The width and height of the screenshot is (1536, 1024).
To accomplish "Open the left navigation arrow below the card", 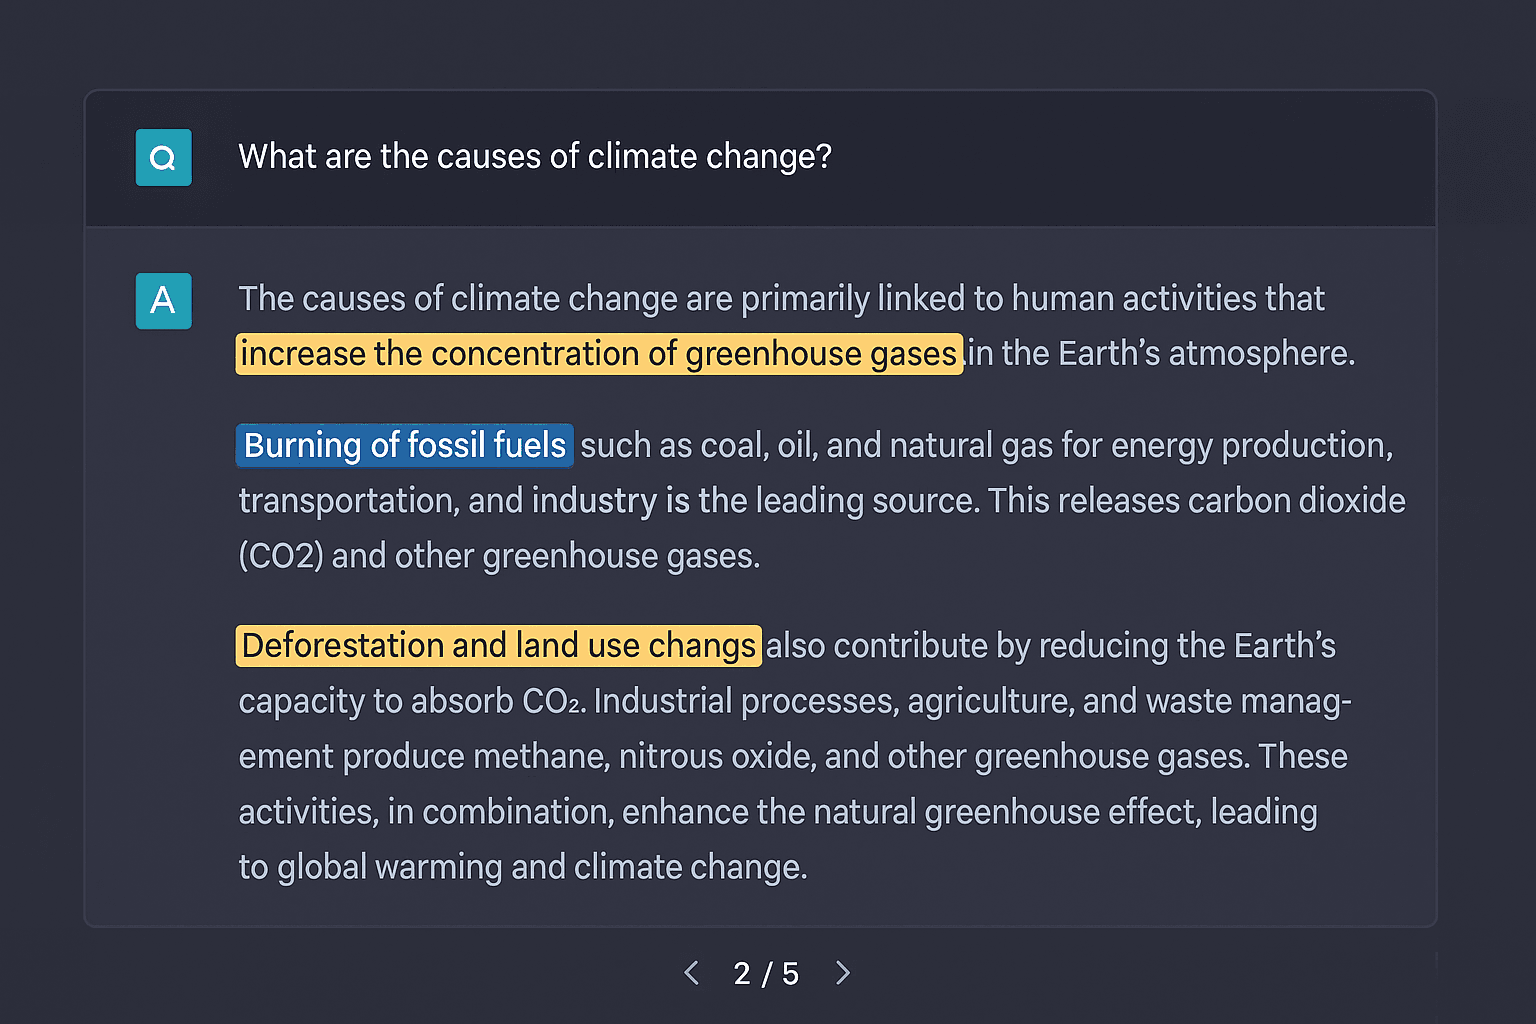I will pyautogui.click(x=692, y=973).
